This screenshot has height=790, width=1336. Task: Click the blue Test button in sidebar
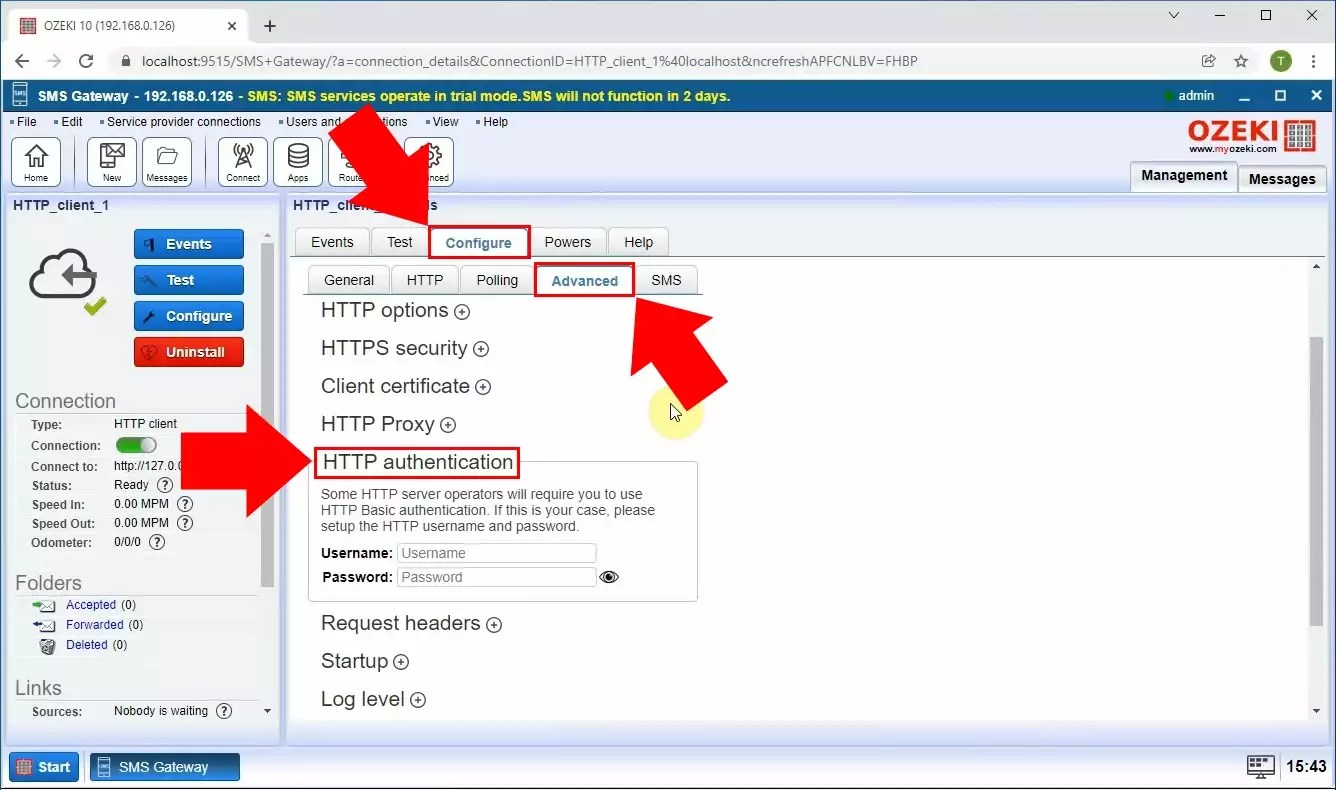coord(189,280)
